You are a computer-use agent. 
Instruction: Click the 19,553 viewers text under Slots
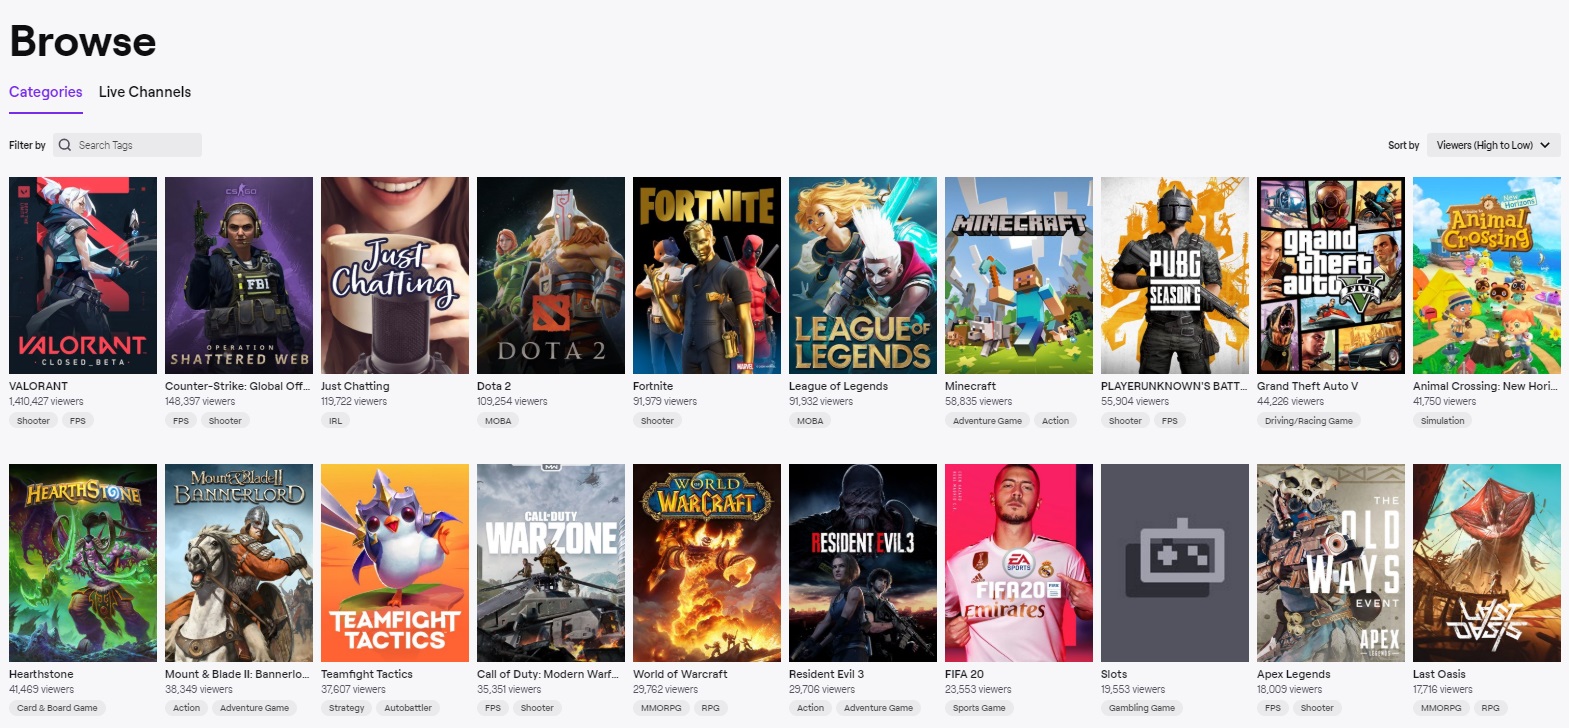[x=1133, y=690]
